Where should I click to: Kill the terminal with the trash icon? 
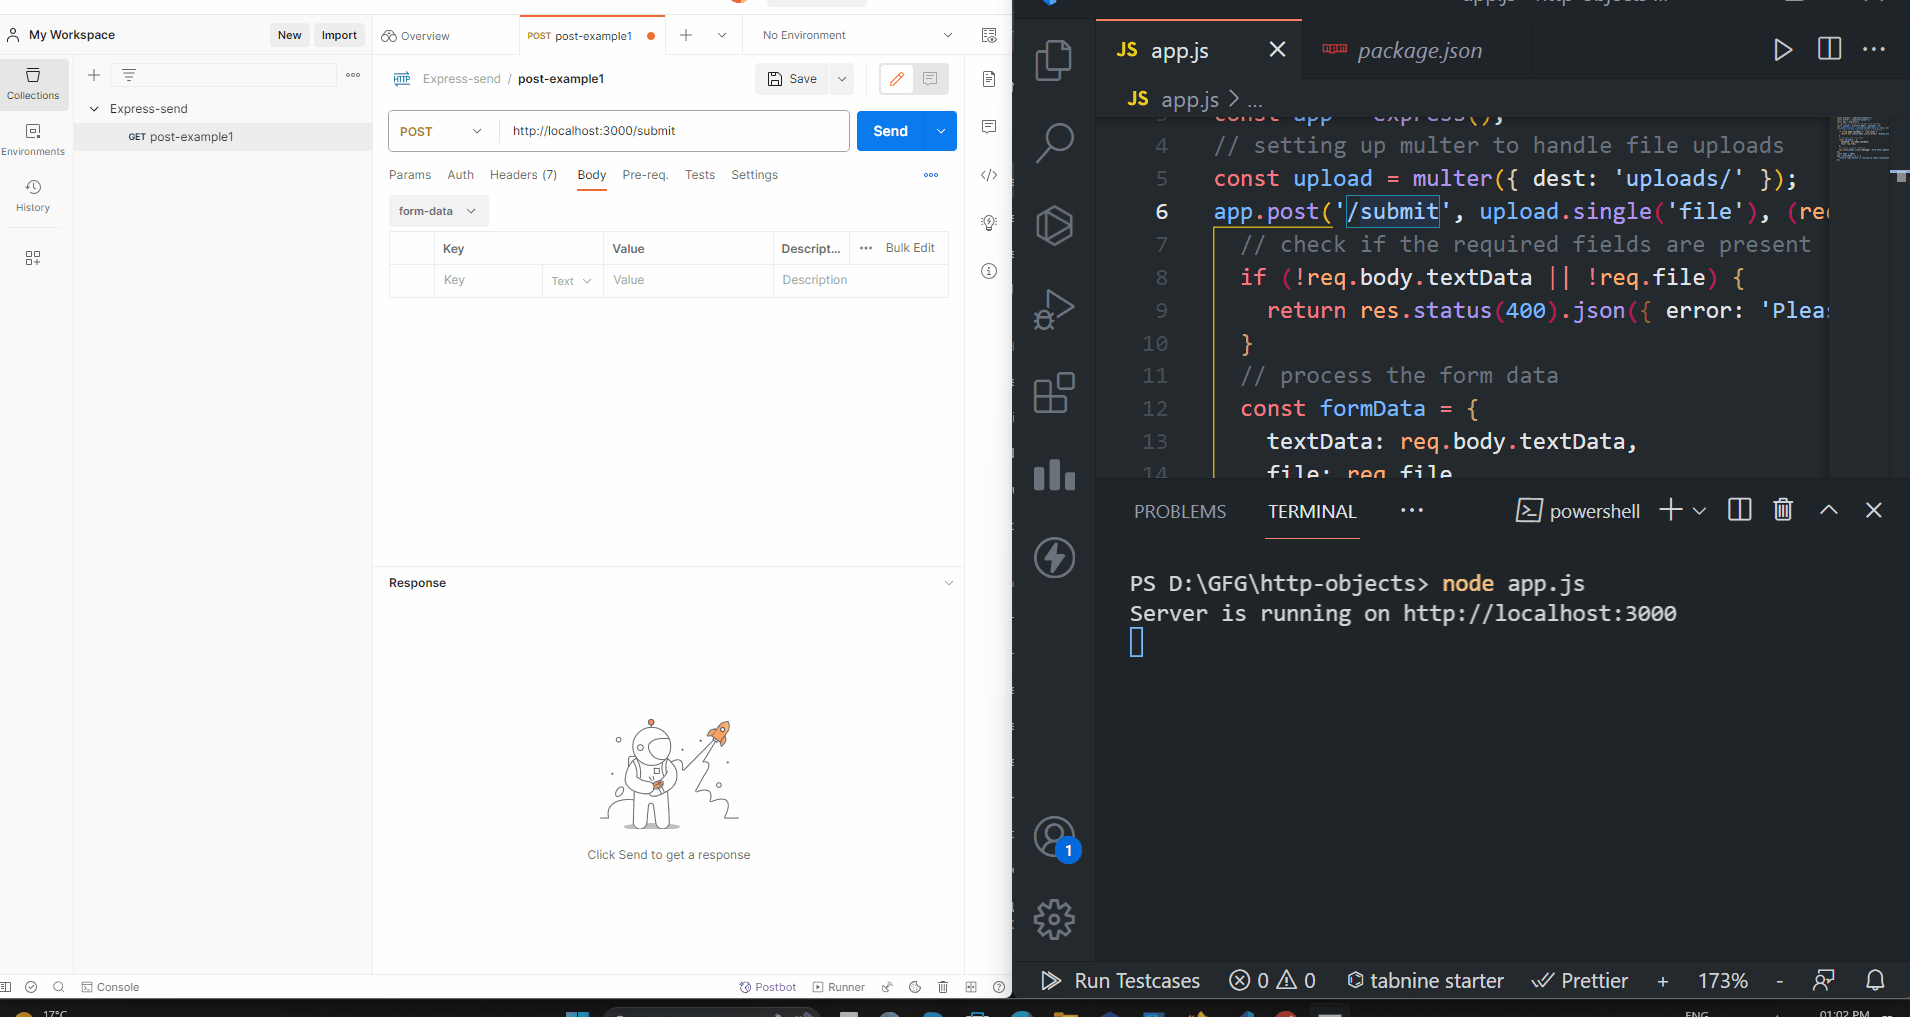[1783, 510]
